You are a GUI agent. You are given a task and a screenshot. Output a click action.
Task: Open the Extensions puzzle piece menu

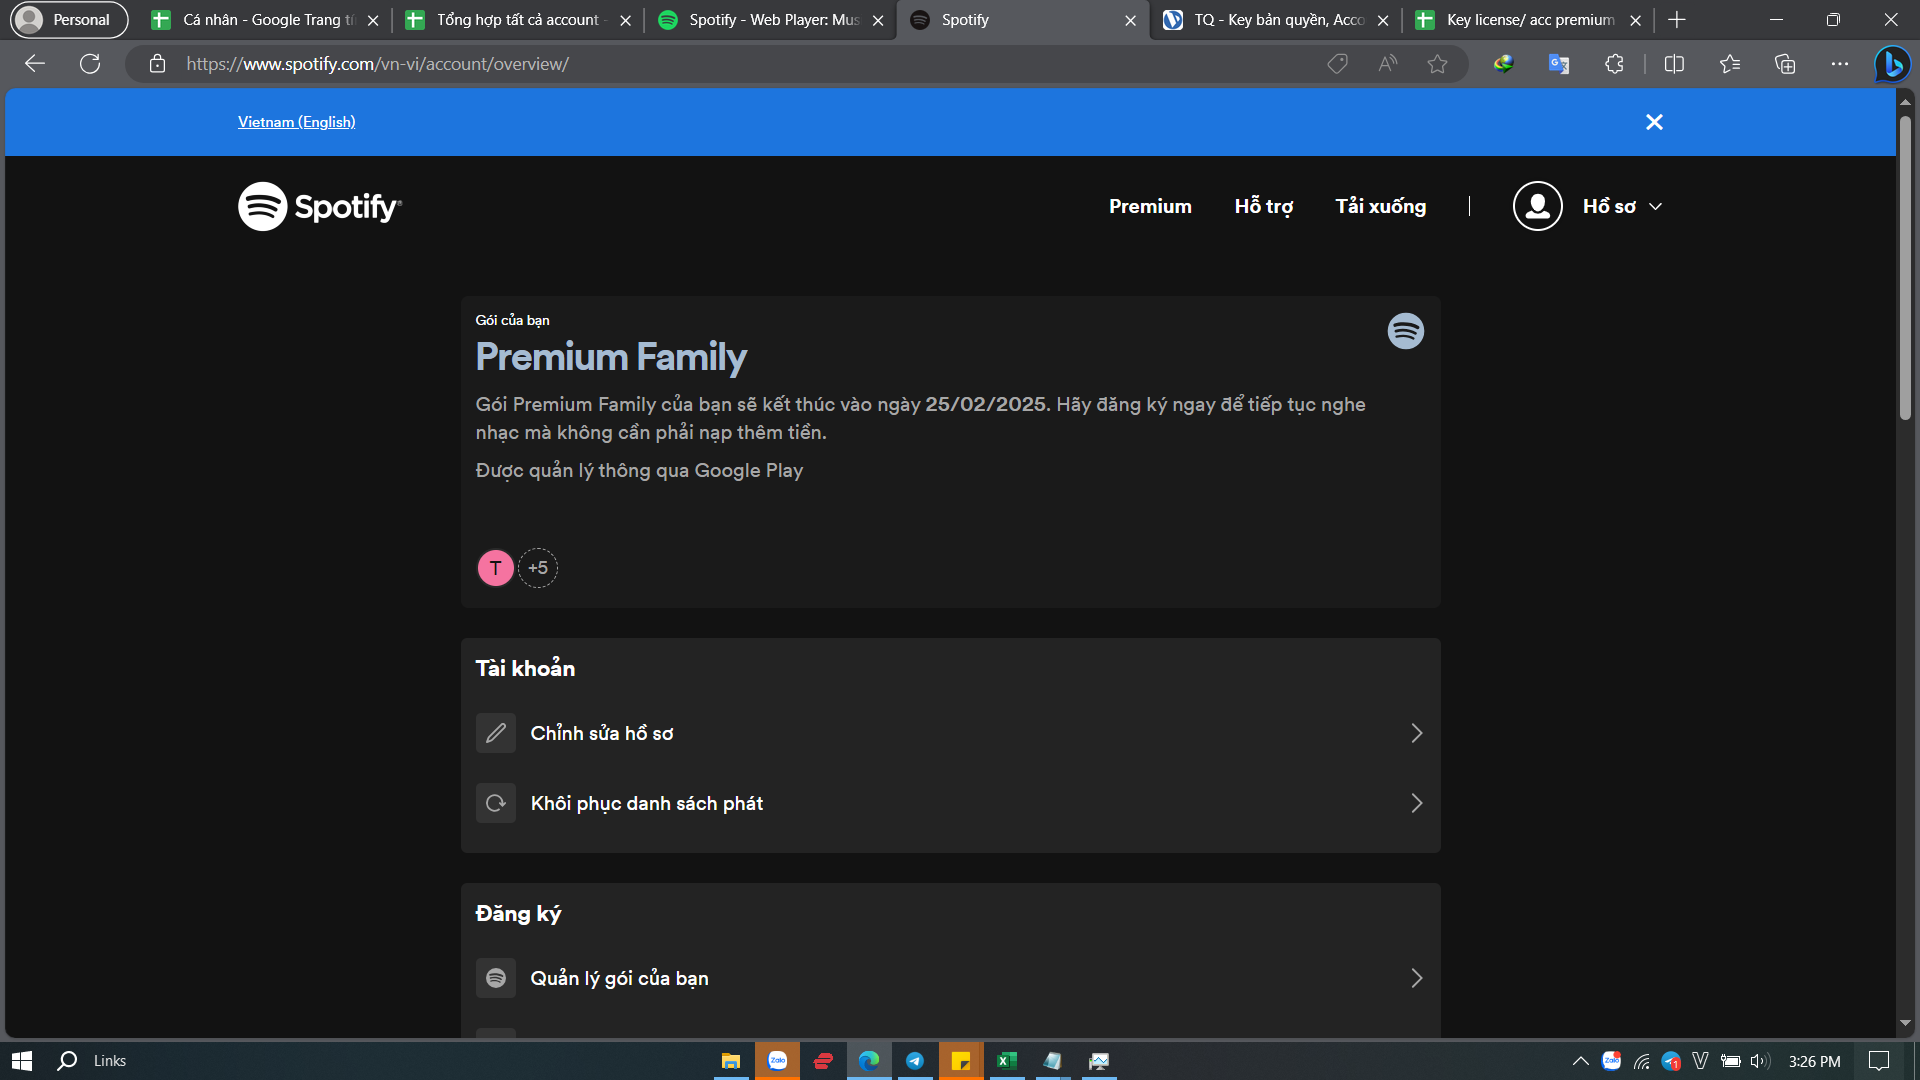pos(1614,64)
